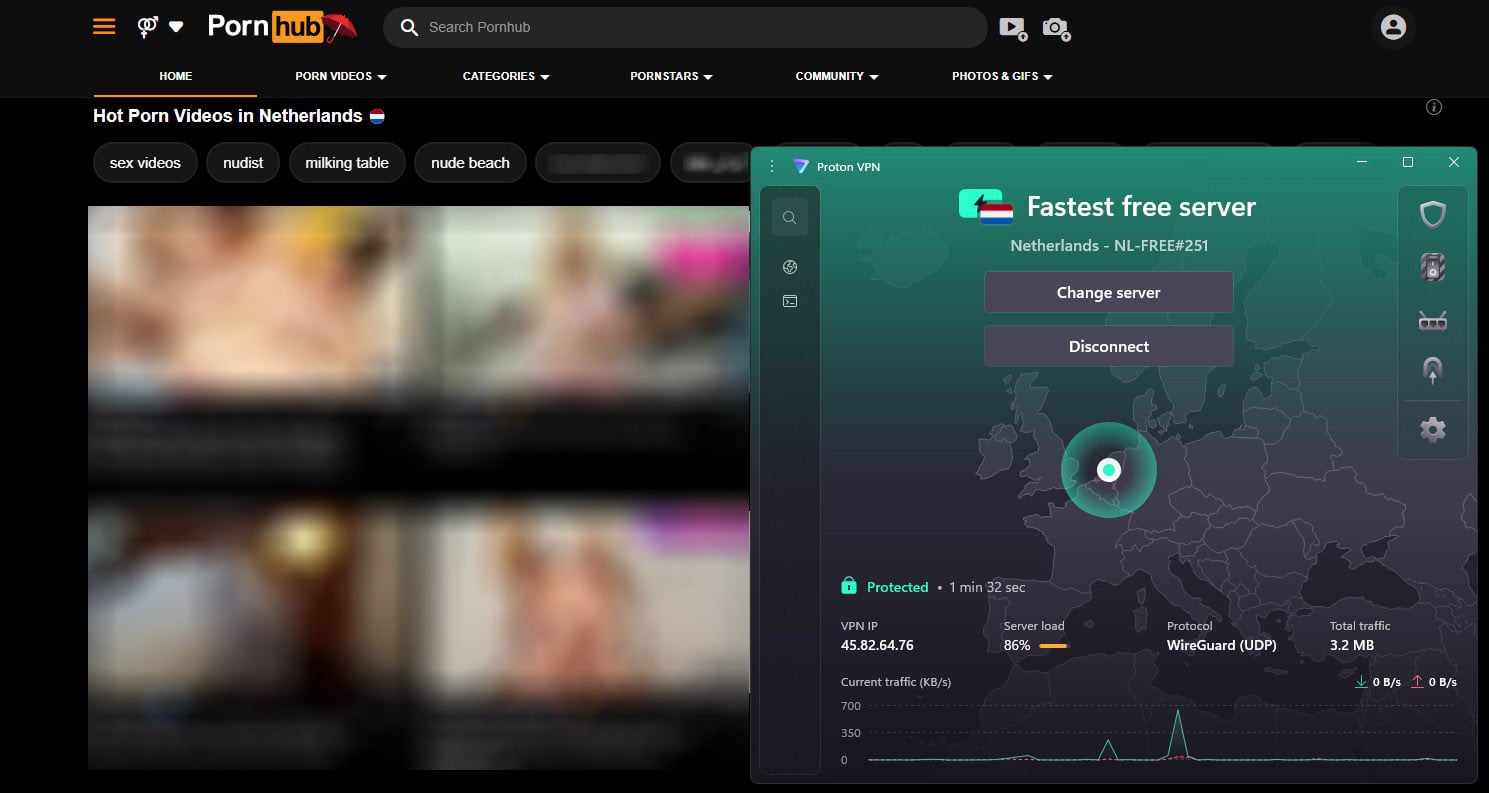The height and width of the screenshot is (793, 1489).
Task: Open the upload video icon
Action: (1013, 28)
